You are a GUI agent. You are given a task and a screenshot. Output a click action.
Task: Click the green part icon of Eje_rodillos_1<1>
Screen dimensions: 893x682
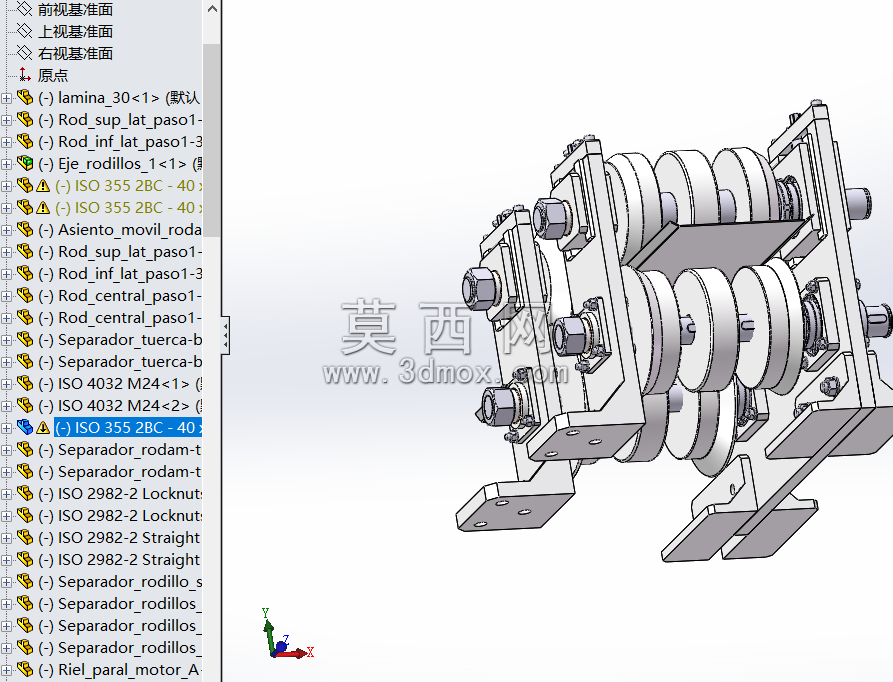24,163
